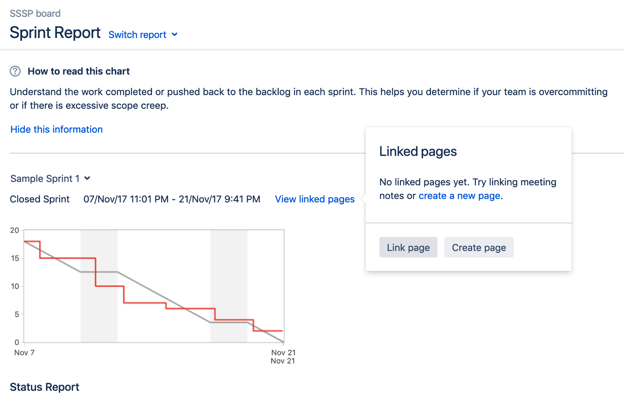Click the Status Report heading
The width and height of the screenshot is (624, 398).
tap(44, 387)
